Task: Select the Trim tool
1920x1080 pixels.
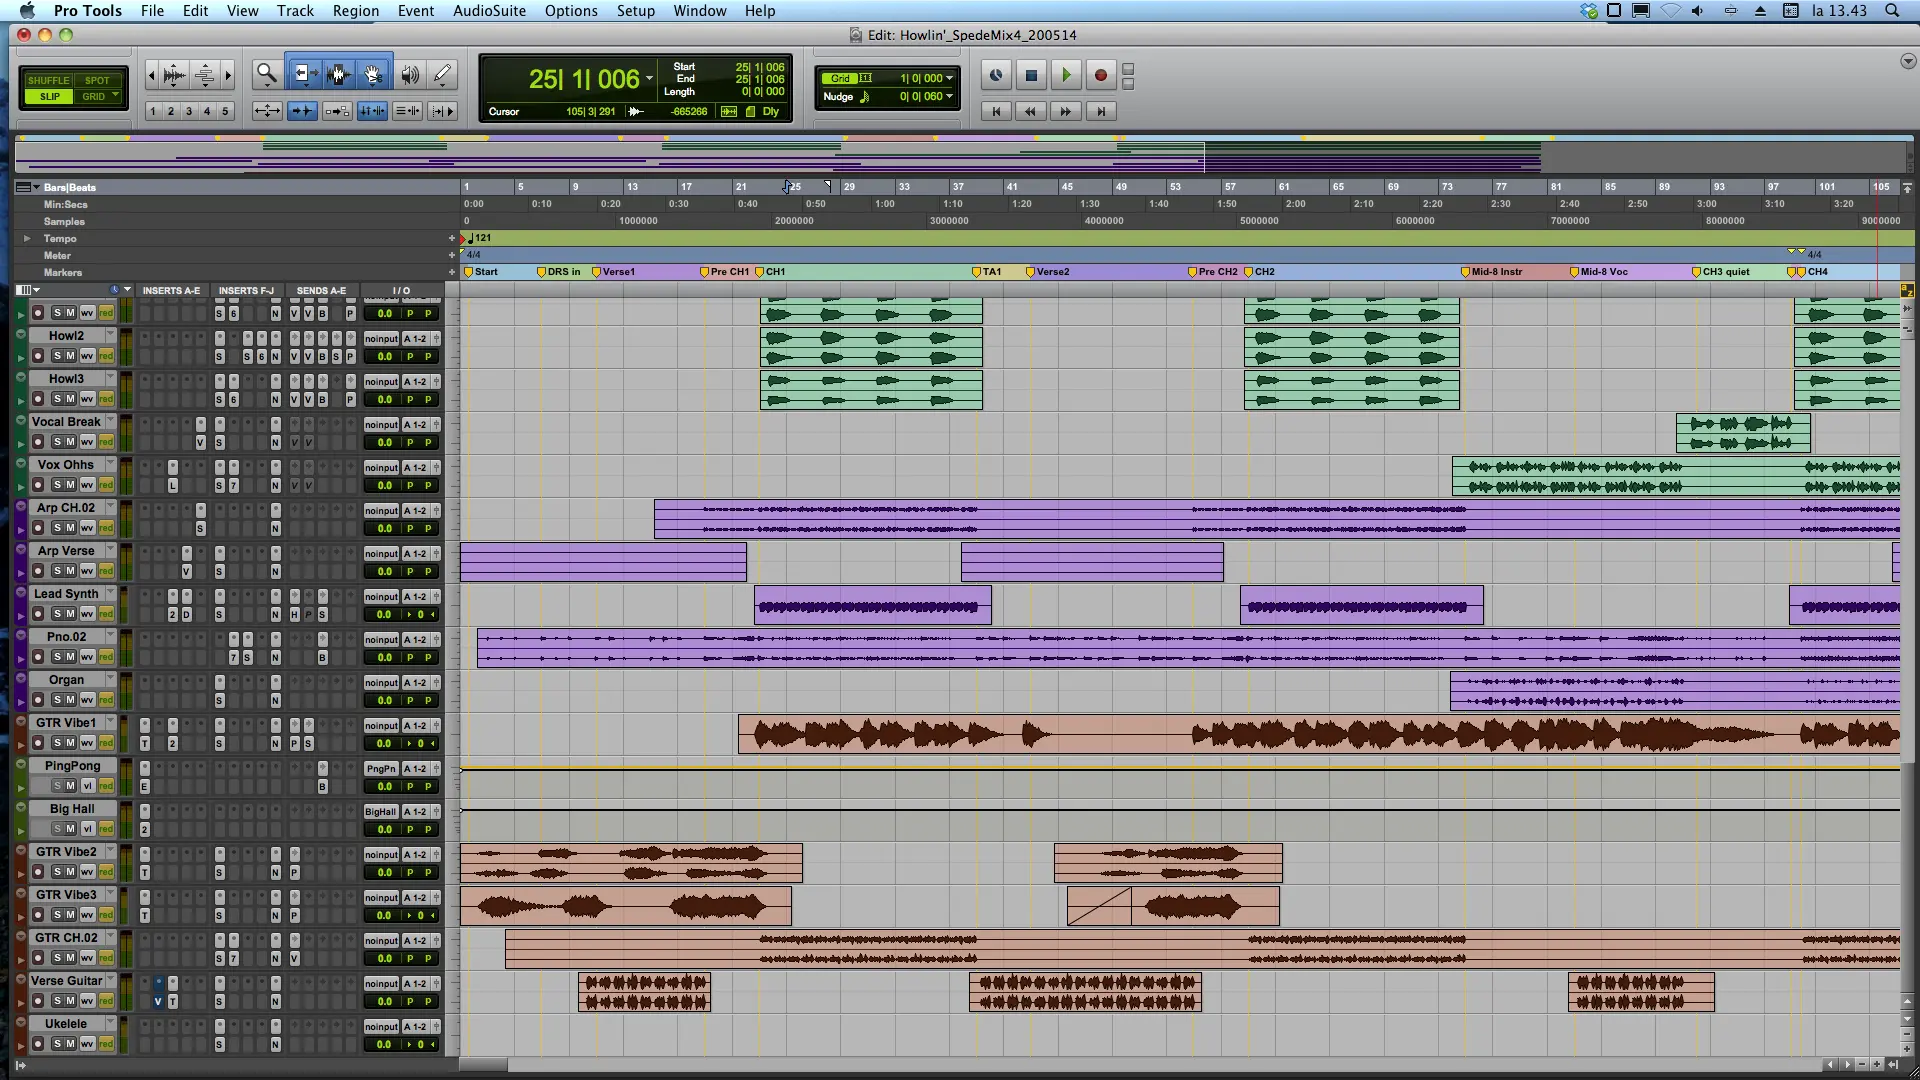Action: coord(304,74)
